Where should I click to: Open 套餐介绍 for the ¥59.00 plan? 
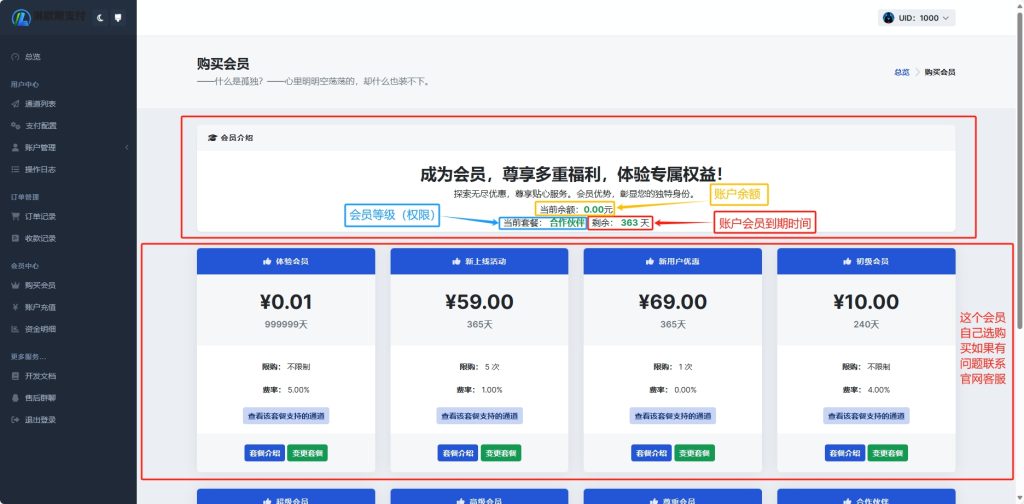[x=458, y=453]
